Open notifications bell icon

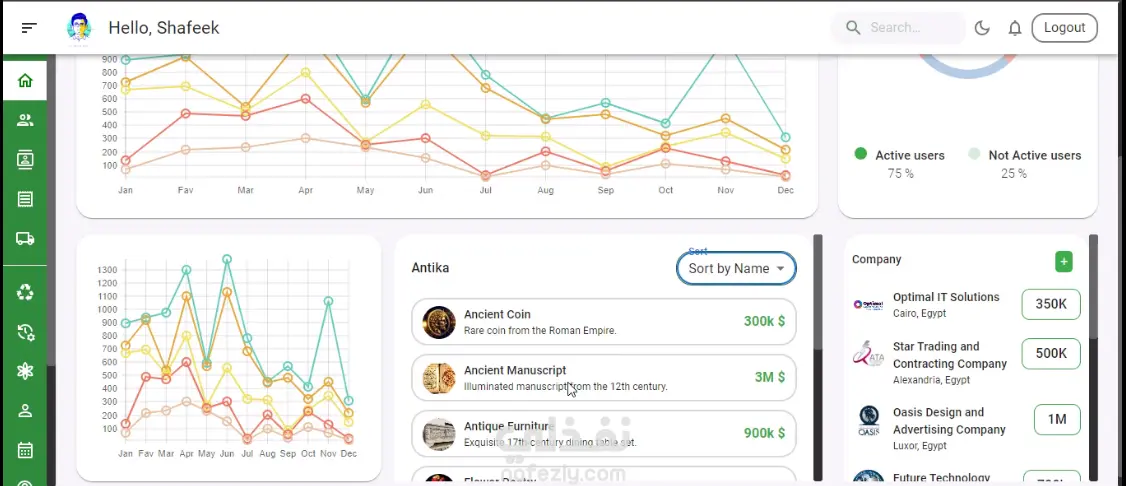click(1015, 28)
